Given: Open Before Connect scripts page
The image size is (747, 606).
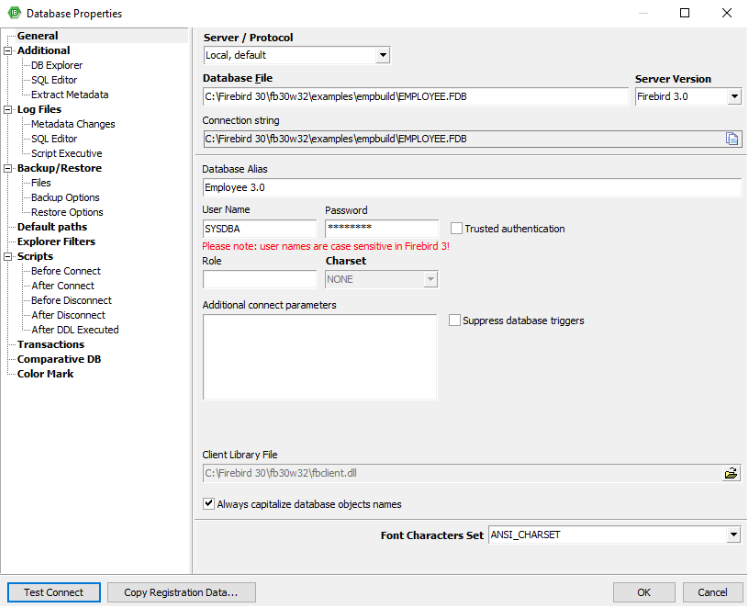Looking at the screenshot, I should pos(65,271).
